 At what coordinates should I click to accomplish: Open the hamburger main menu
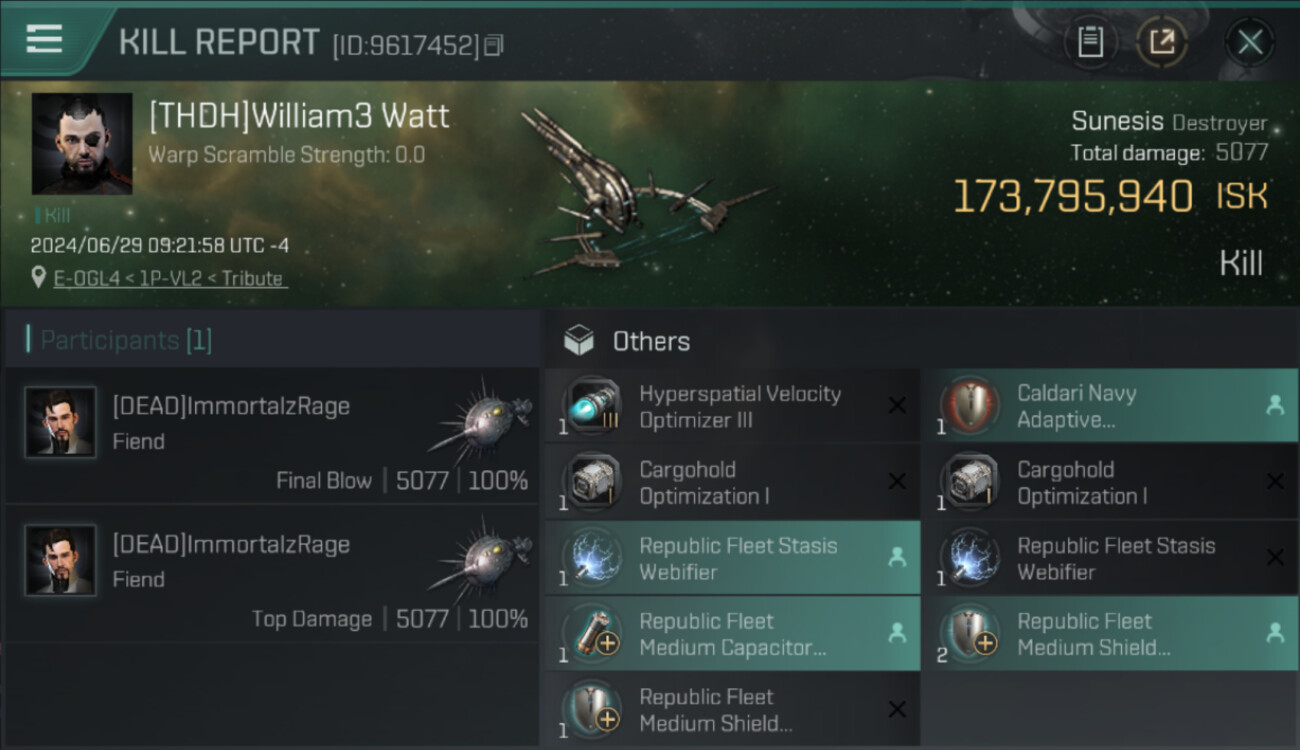(44, 40)
